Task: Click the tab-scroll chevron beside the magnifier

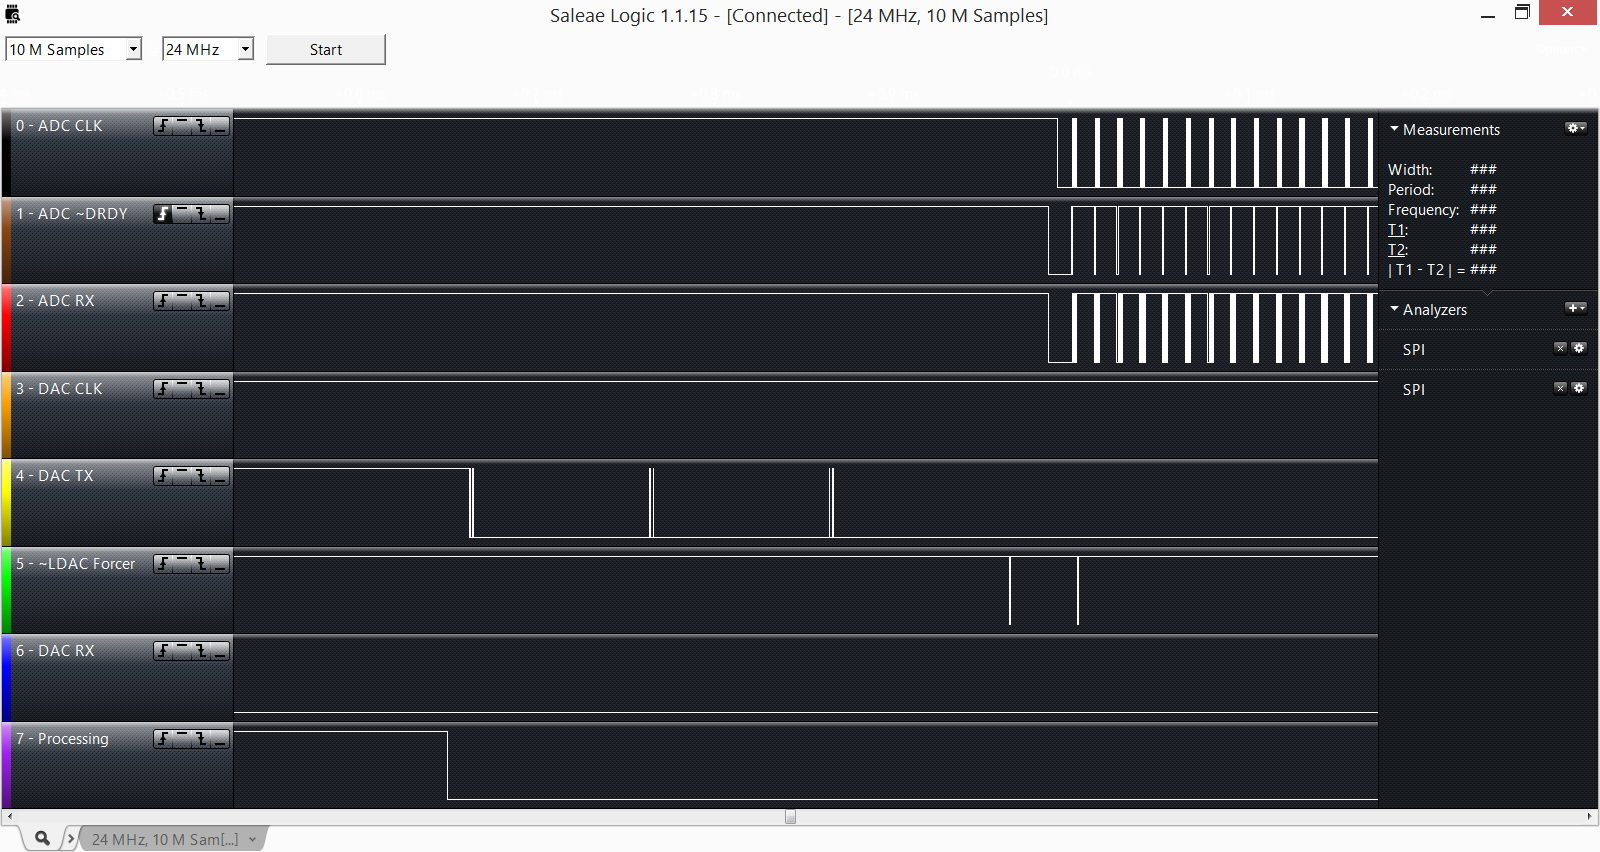Action: (x=70, y=839)
